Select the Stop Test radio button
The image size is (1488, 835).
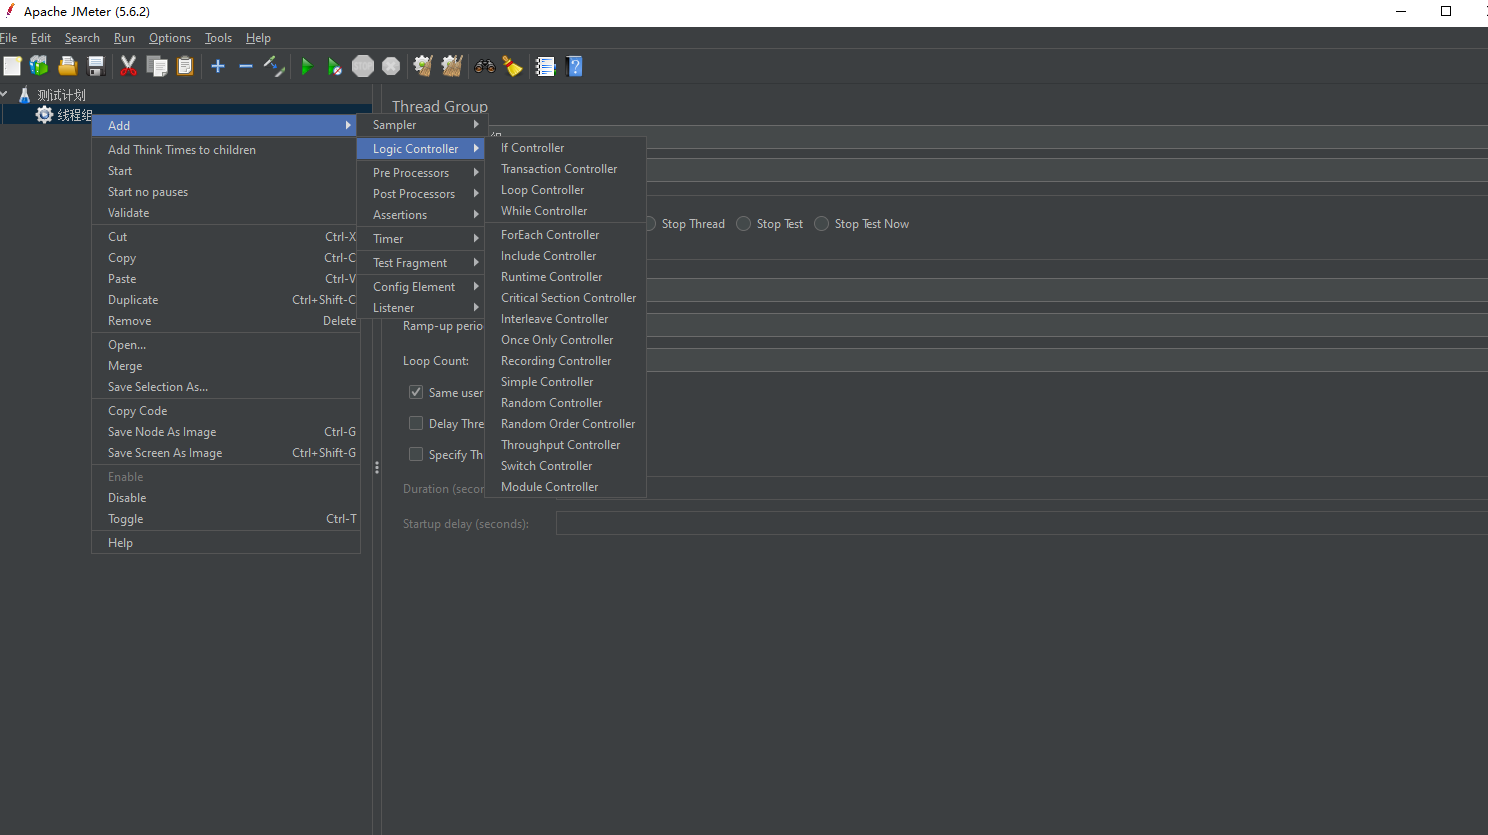coord(743,224)
